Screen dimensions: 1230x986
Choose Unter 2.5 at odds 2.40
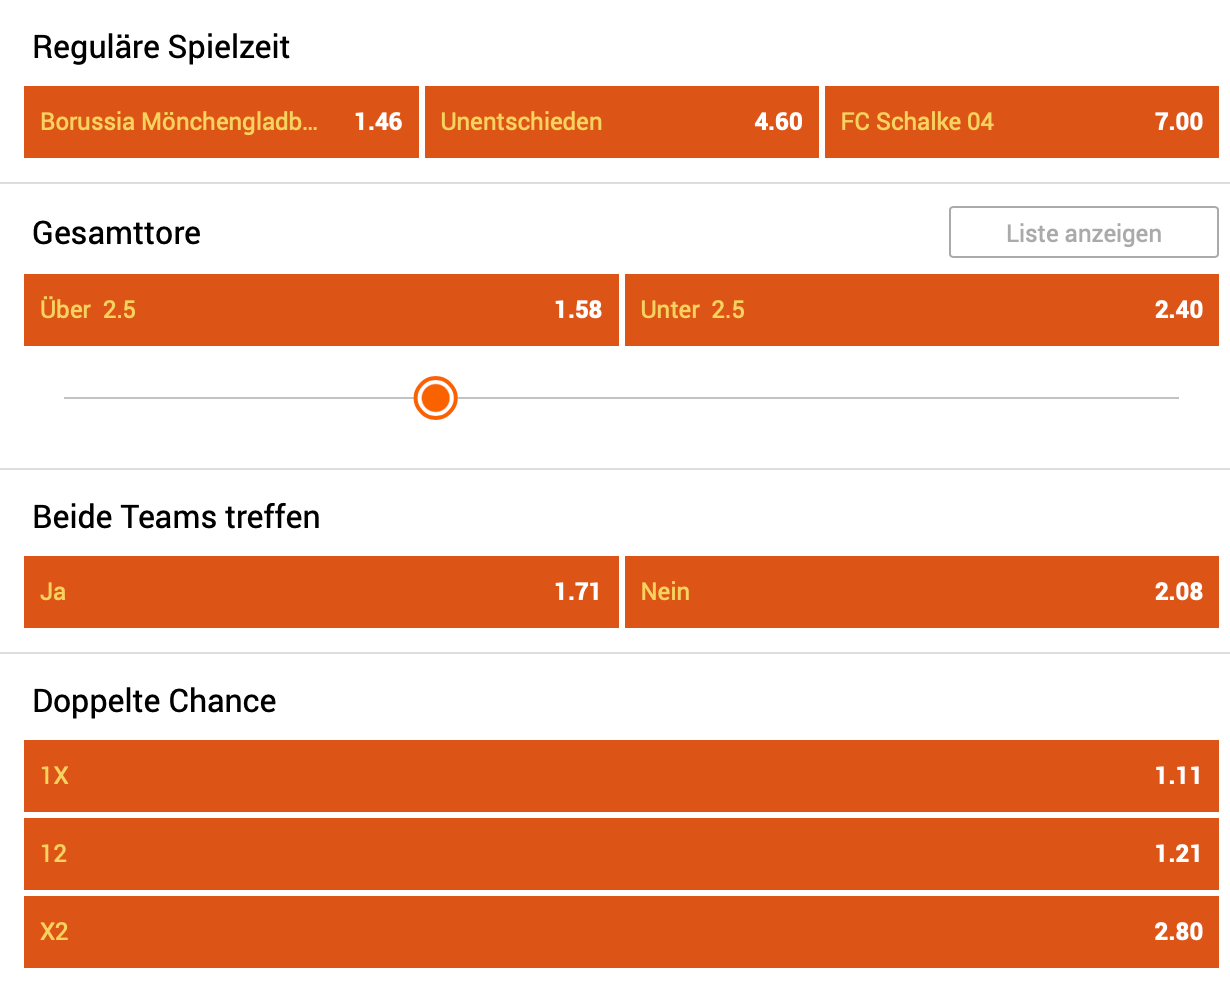point(920,310)
